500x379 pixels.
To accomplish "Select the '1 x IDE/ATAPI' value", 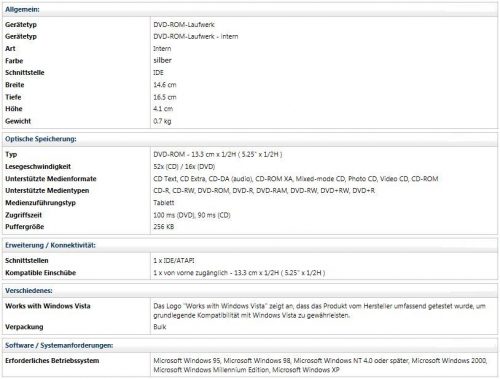I will (174, 261).
